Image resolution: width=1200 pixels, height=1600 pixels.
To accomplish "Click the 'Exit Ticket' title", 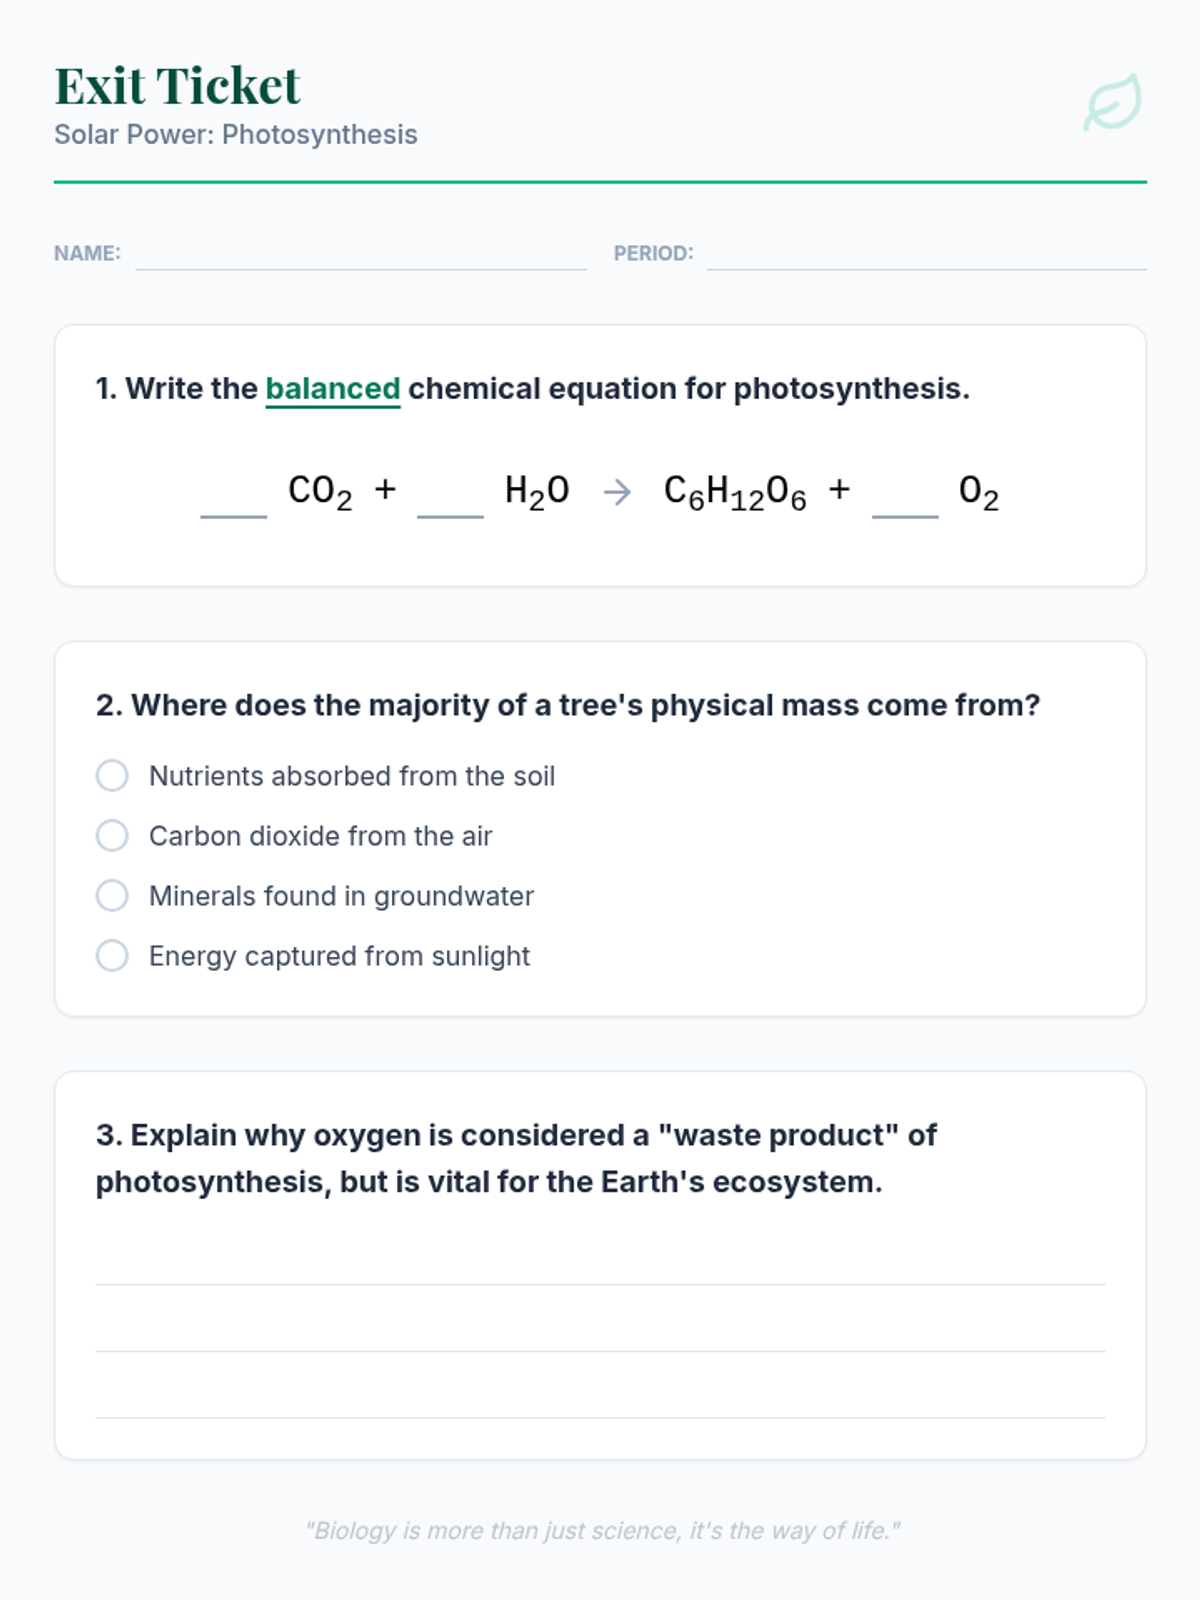I will coord(177,86).
